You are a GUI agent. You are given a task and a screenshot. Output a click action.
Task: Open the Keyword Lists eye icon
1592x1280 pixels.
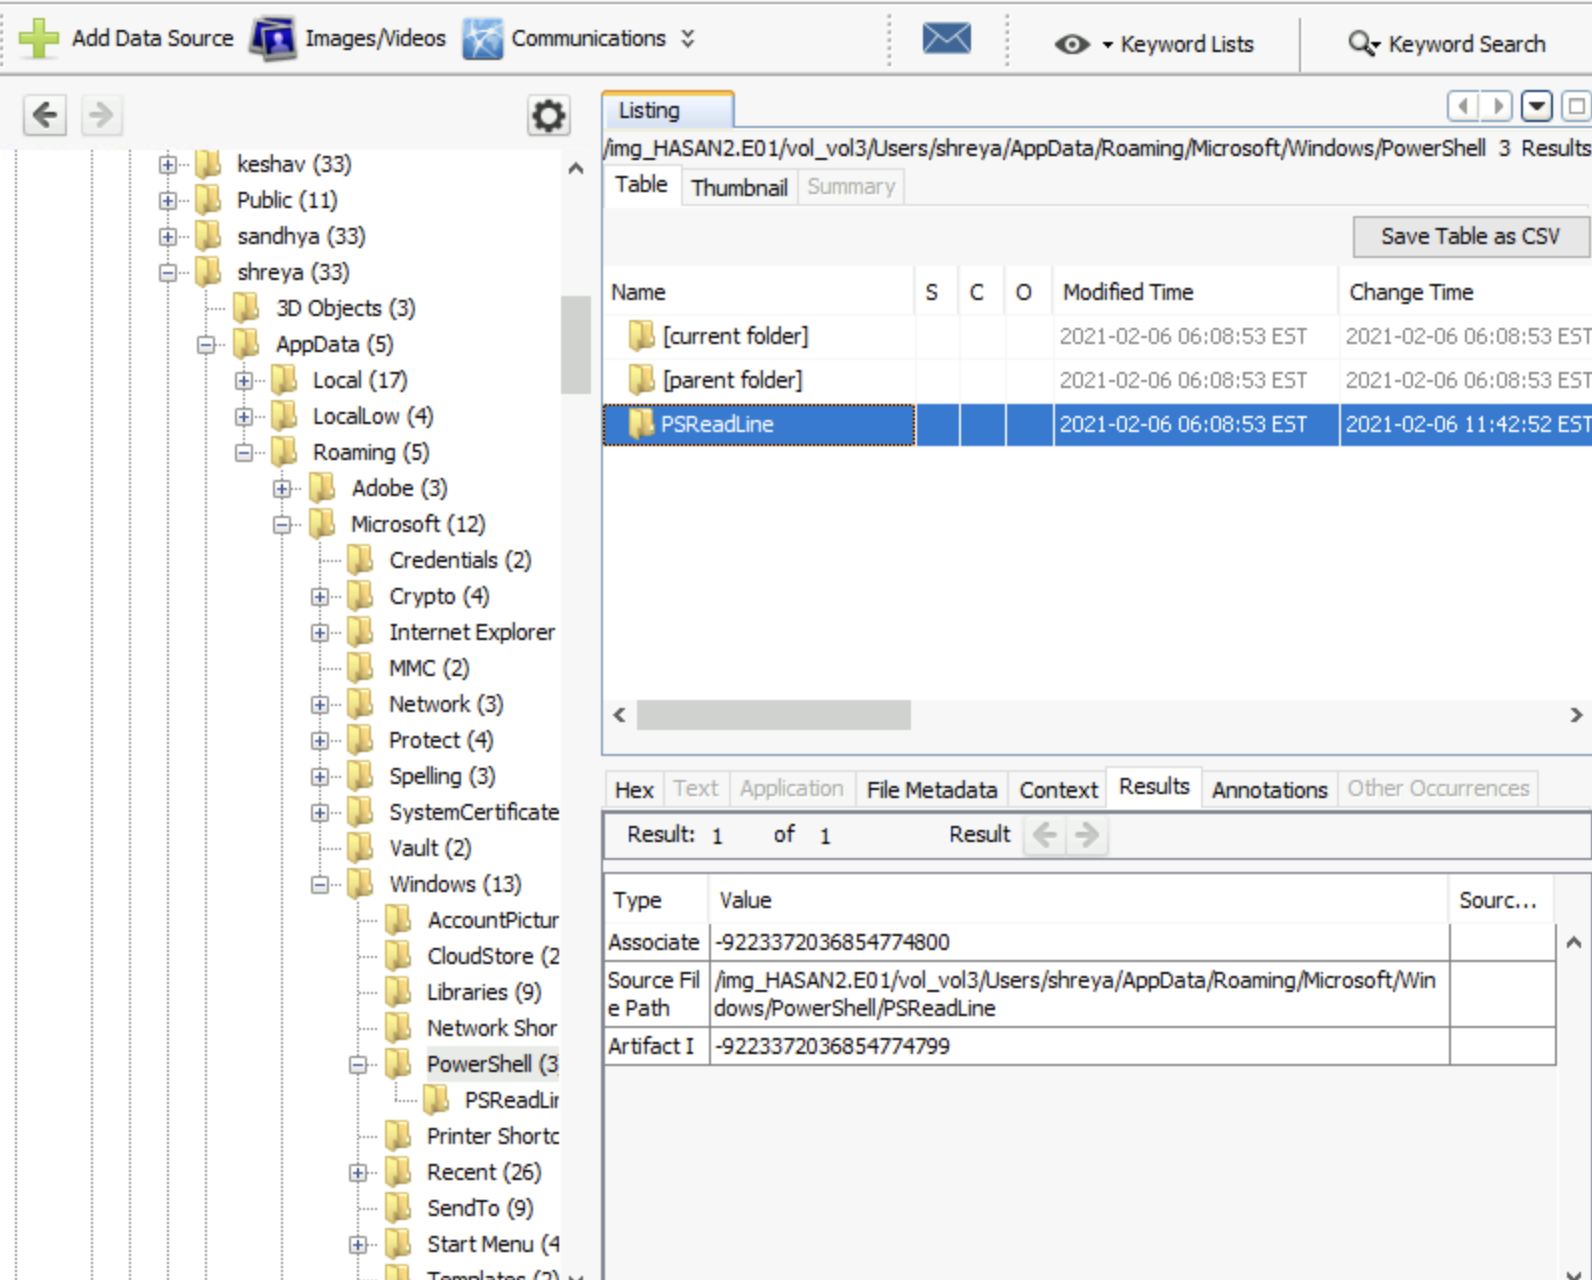(1071, 44)
